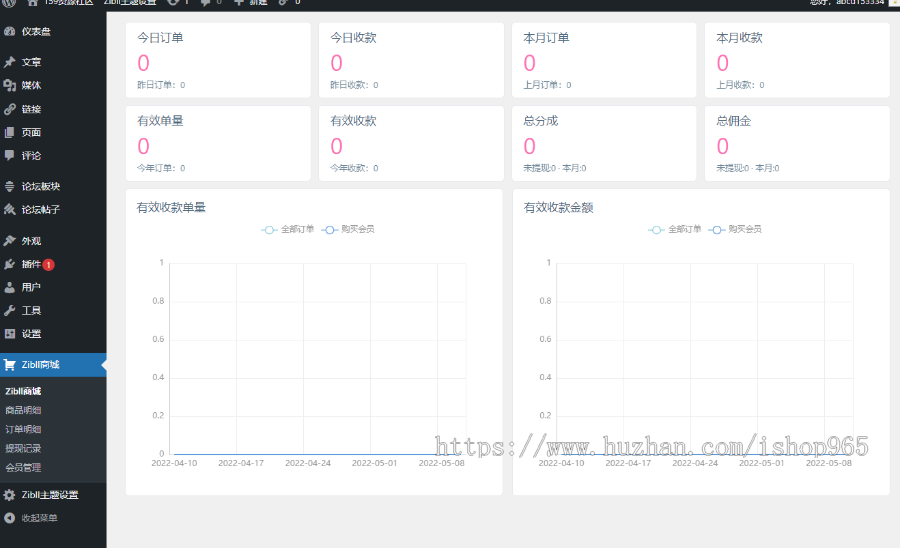Open the 提现记录 submenu item
Image resolution: width=900 pixels, height=548 pixels.
(23, 449)
